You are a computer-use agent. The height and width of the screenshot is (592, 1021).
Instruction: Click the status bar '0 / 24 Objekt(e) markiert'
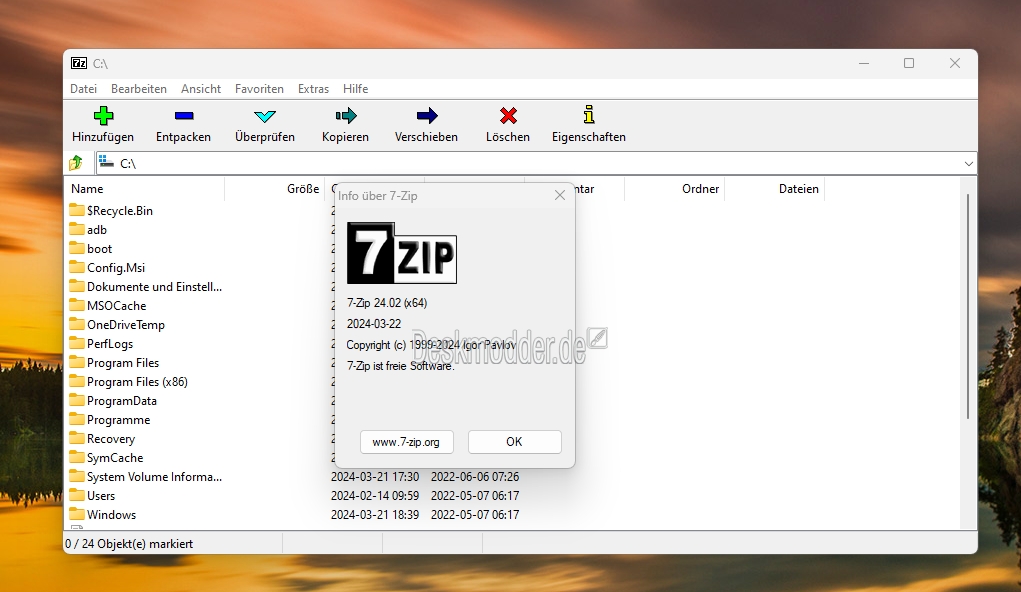[129, 544]
